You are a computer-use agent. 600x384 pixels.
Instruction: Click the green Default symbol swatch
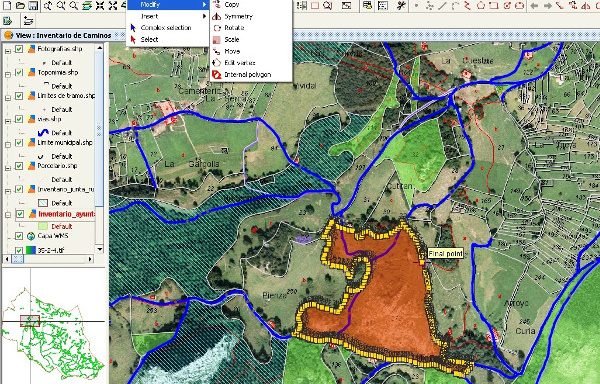tap(42, 226)
